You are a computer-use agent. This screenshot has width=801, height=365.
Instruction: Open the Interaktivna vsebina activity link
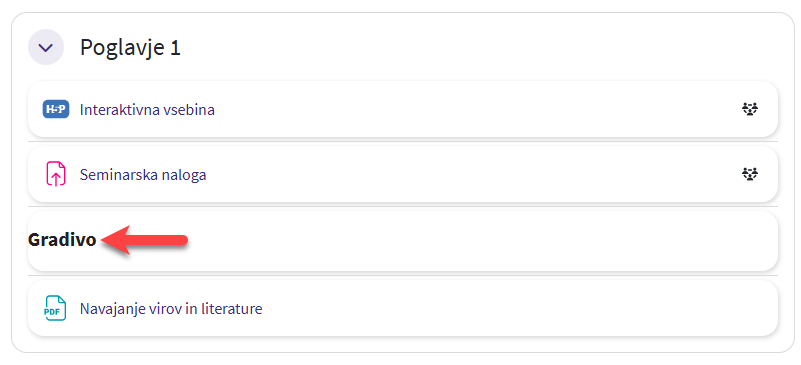tap(147, 110)
